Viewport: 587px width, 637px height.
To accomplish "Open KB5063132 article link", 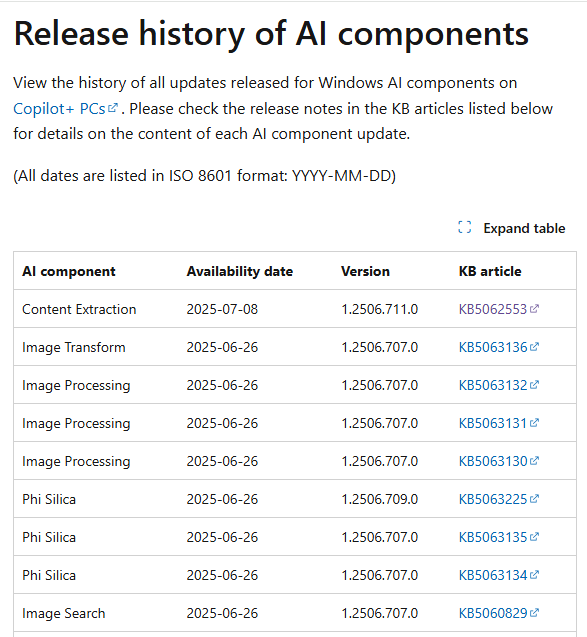I will coord(498,385).
